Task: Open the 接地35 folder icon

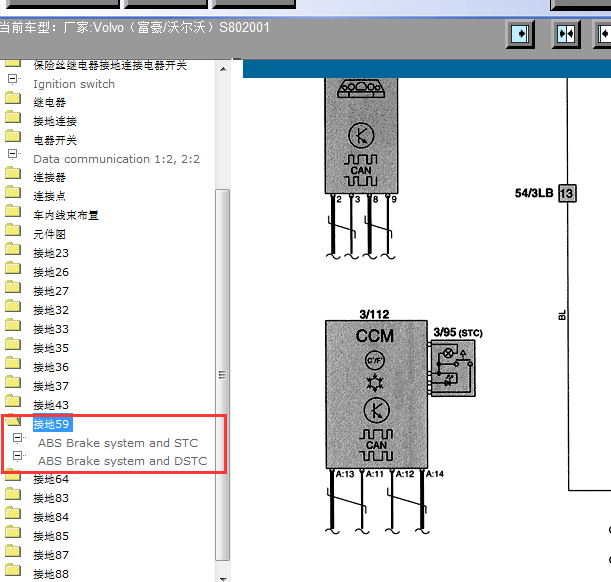Action: tap(13, 345)
